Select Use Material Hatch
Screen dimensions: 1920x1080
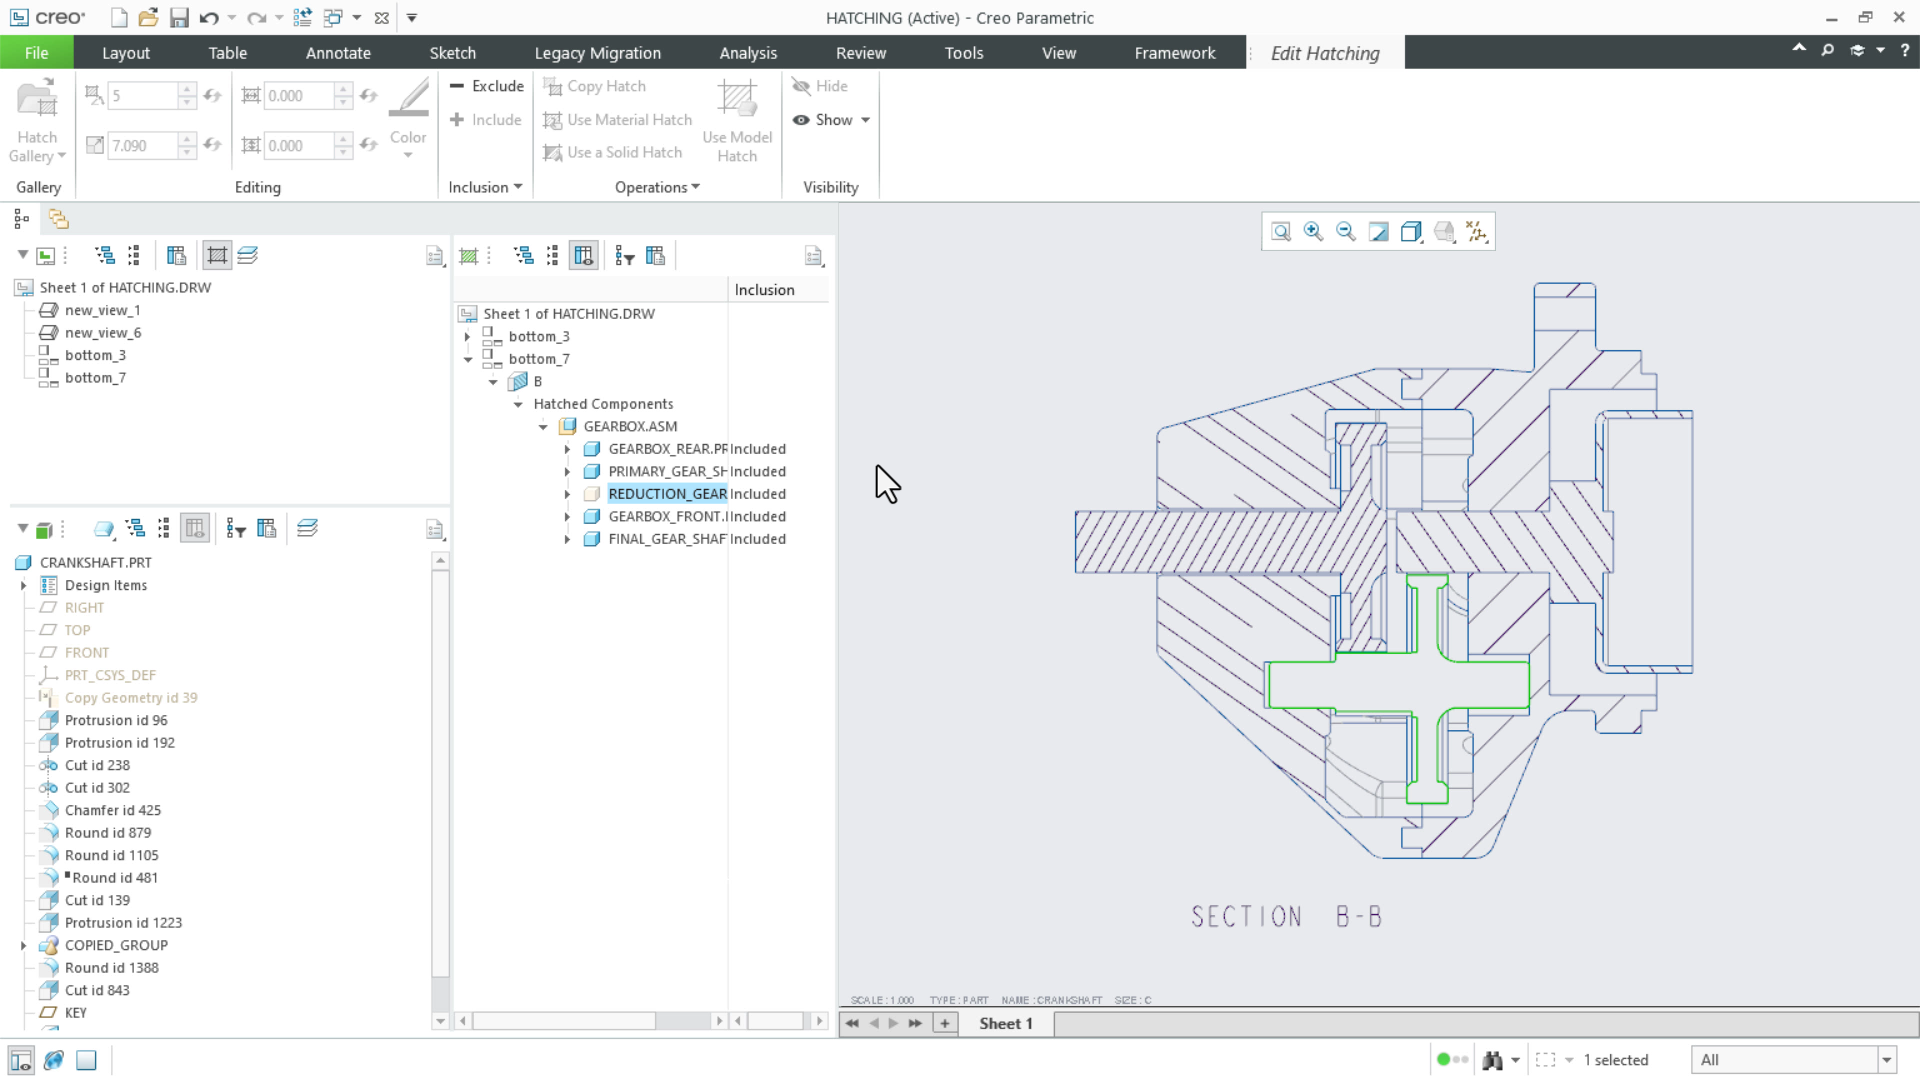point(617,119)
